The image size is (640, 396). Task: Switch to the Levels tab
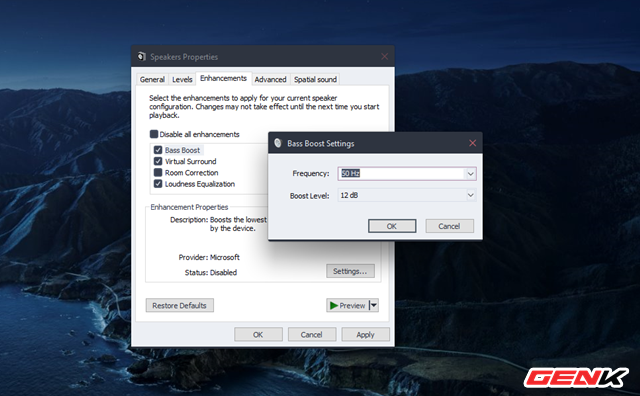pyautogui.click(x=182, y=79)
